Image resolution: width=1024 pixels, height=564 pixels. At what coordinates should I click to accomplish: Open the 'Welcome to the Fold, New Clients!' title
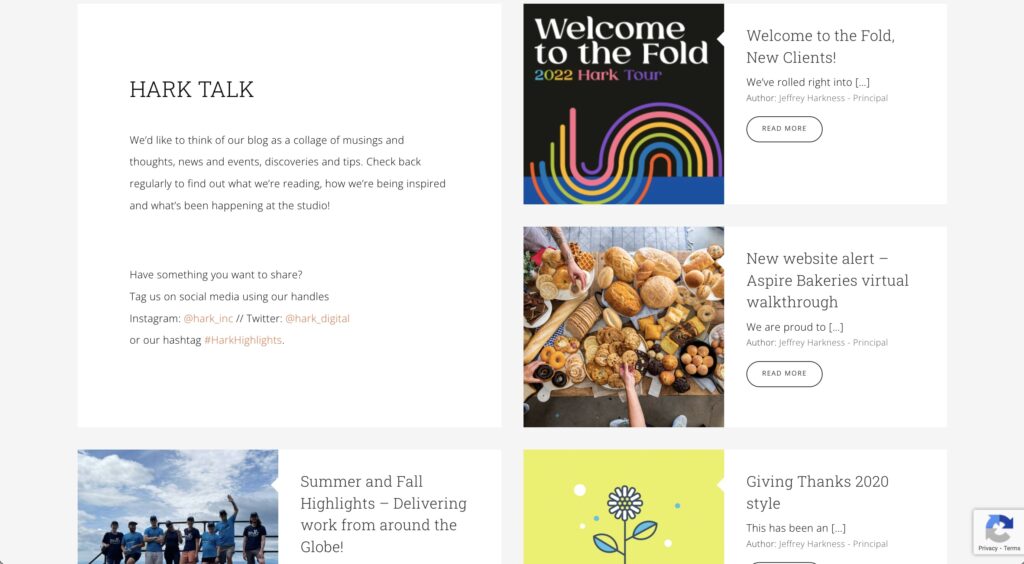(820, 47)
